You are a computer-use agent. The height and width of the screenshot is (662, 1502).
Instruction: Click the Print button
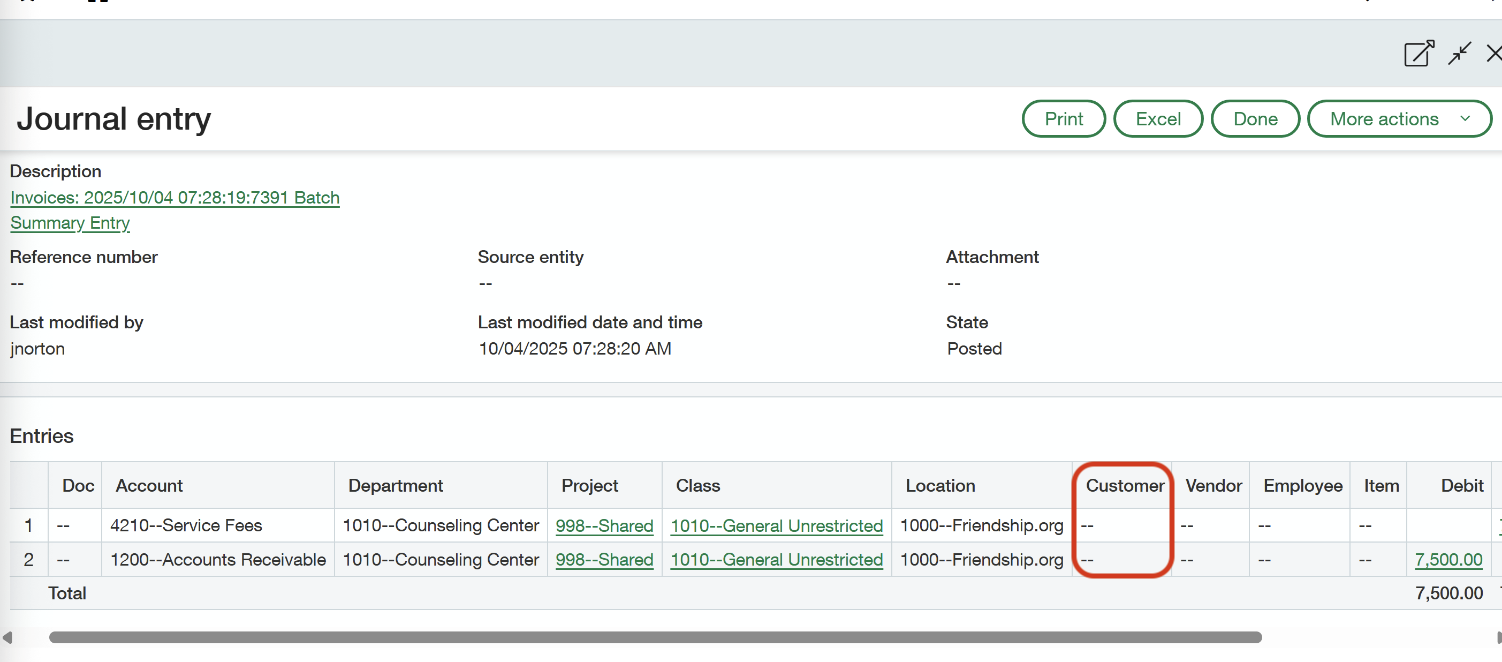pos(1063,119)
